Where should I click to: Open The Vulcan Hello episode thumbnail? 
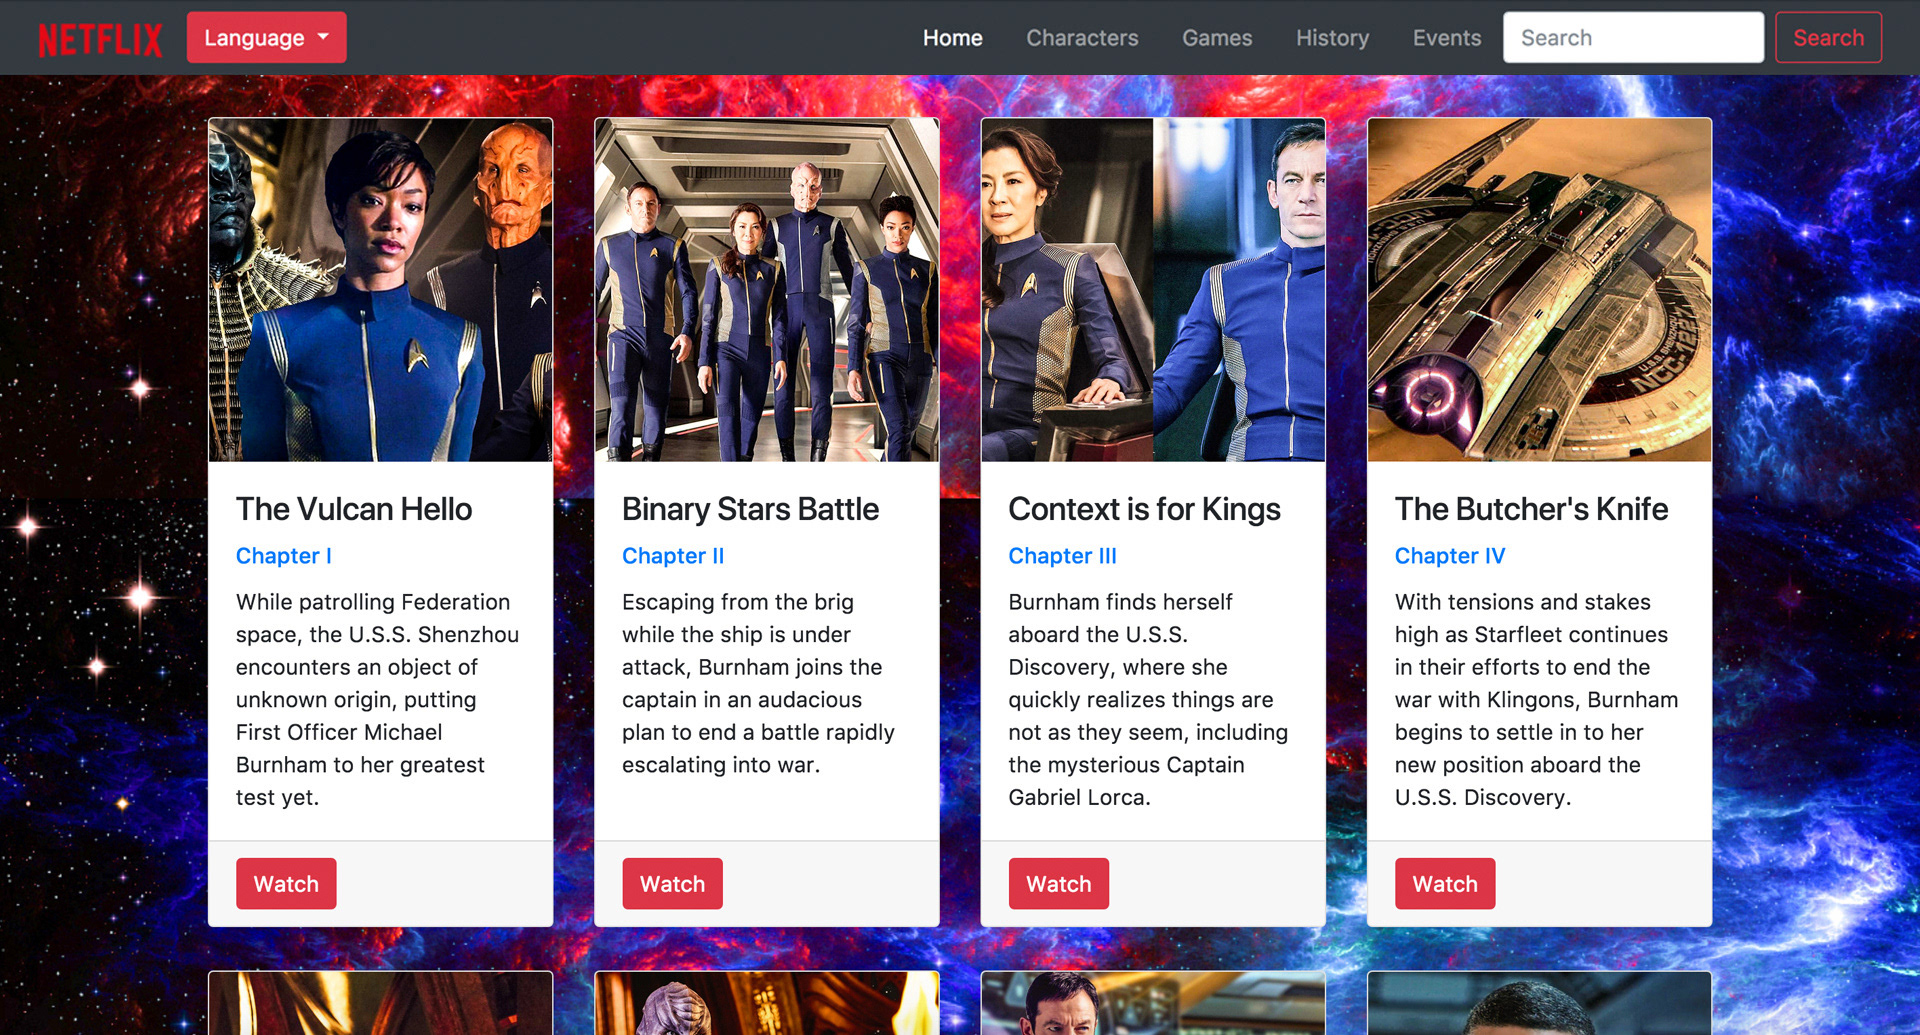tap(380, 290)
